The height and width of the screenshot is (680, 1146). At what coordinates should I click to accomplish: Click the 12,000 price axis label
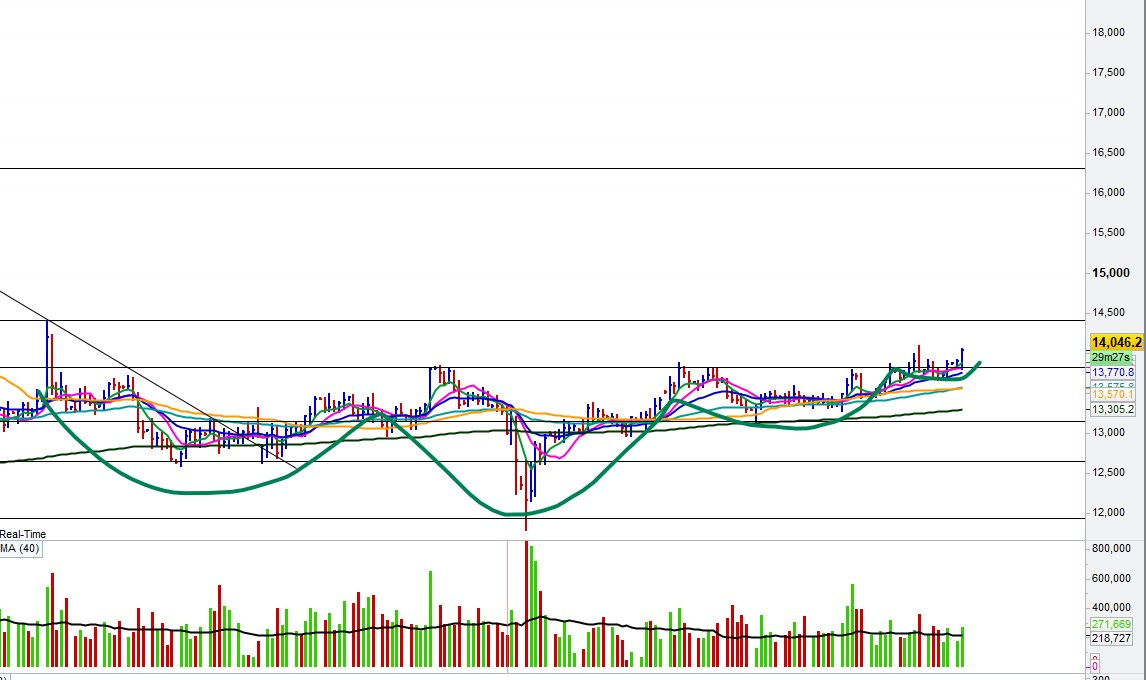pyautogui.click(x=1109, y=513)
